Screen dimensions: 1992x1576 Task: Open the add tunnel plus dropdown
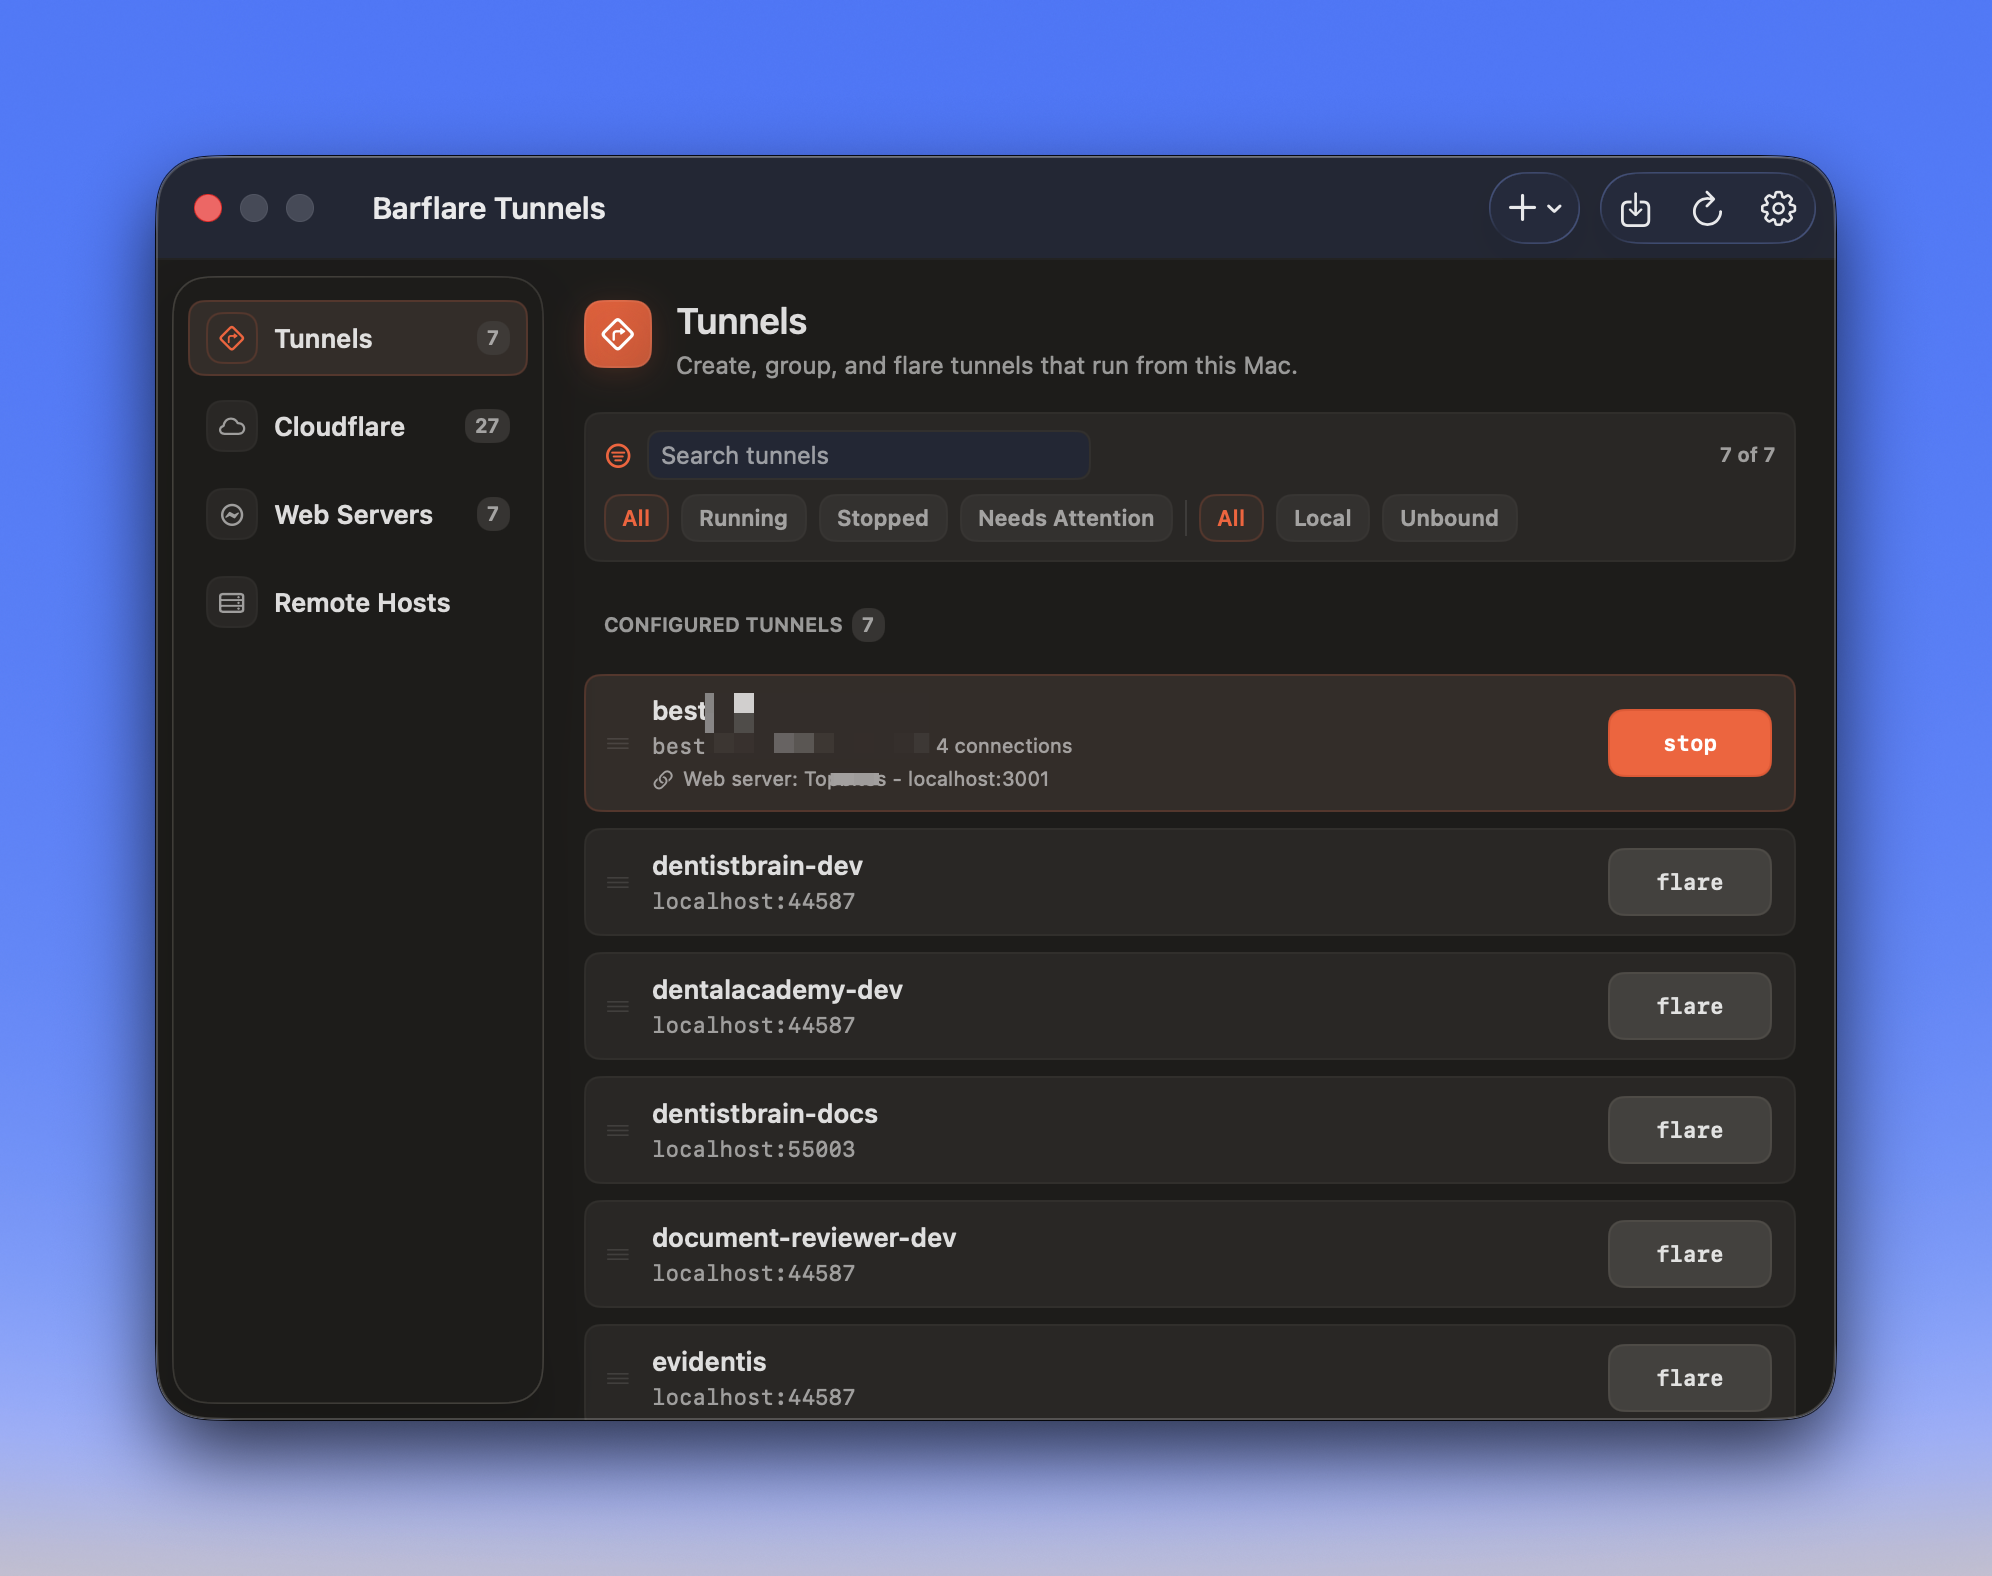pos(1534,208)
